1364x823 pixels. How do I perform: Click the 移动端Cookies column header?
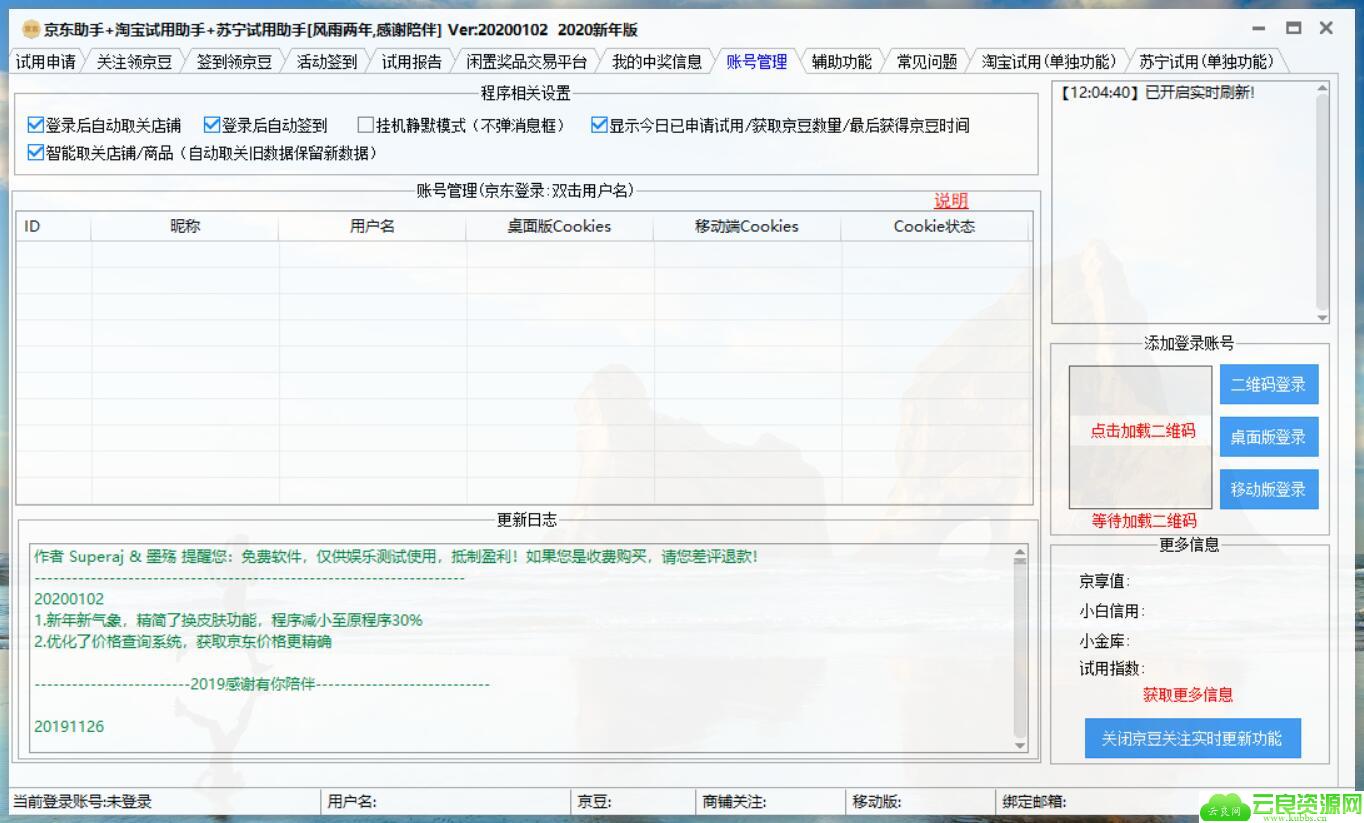point(747,226)
